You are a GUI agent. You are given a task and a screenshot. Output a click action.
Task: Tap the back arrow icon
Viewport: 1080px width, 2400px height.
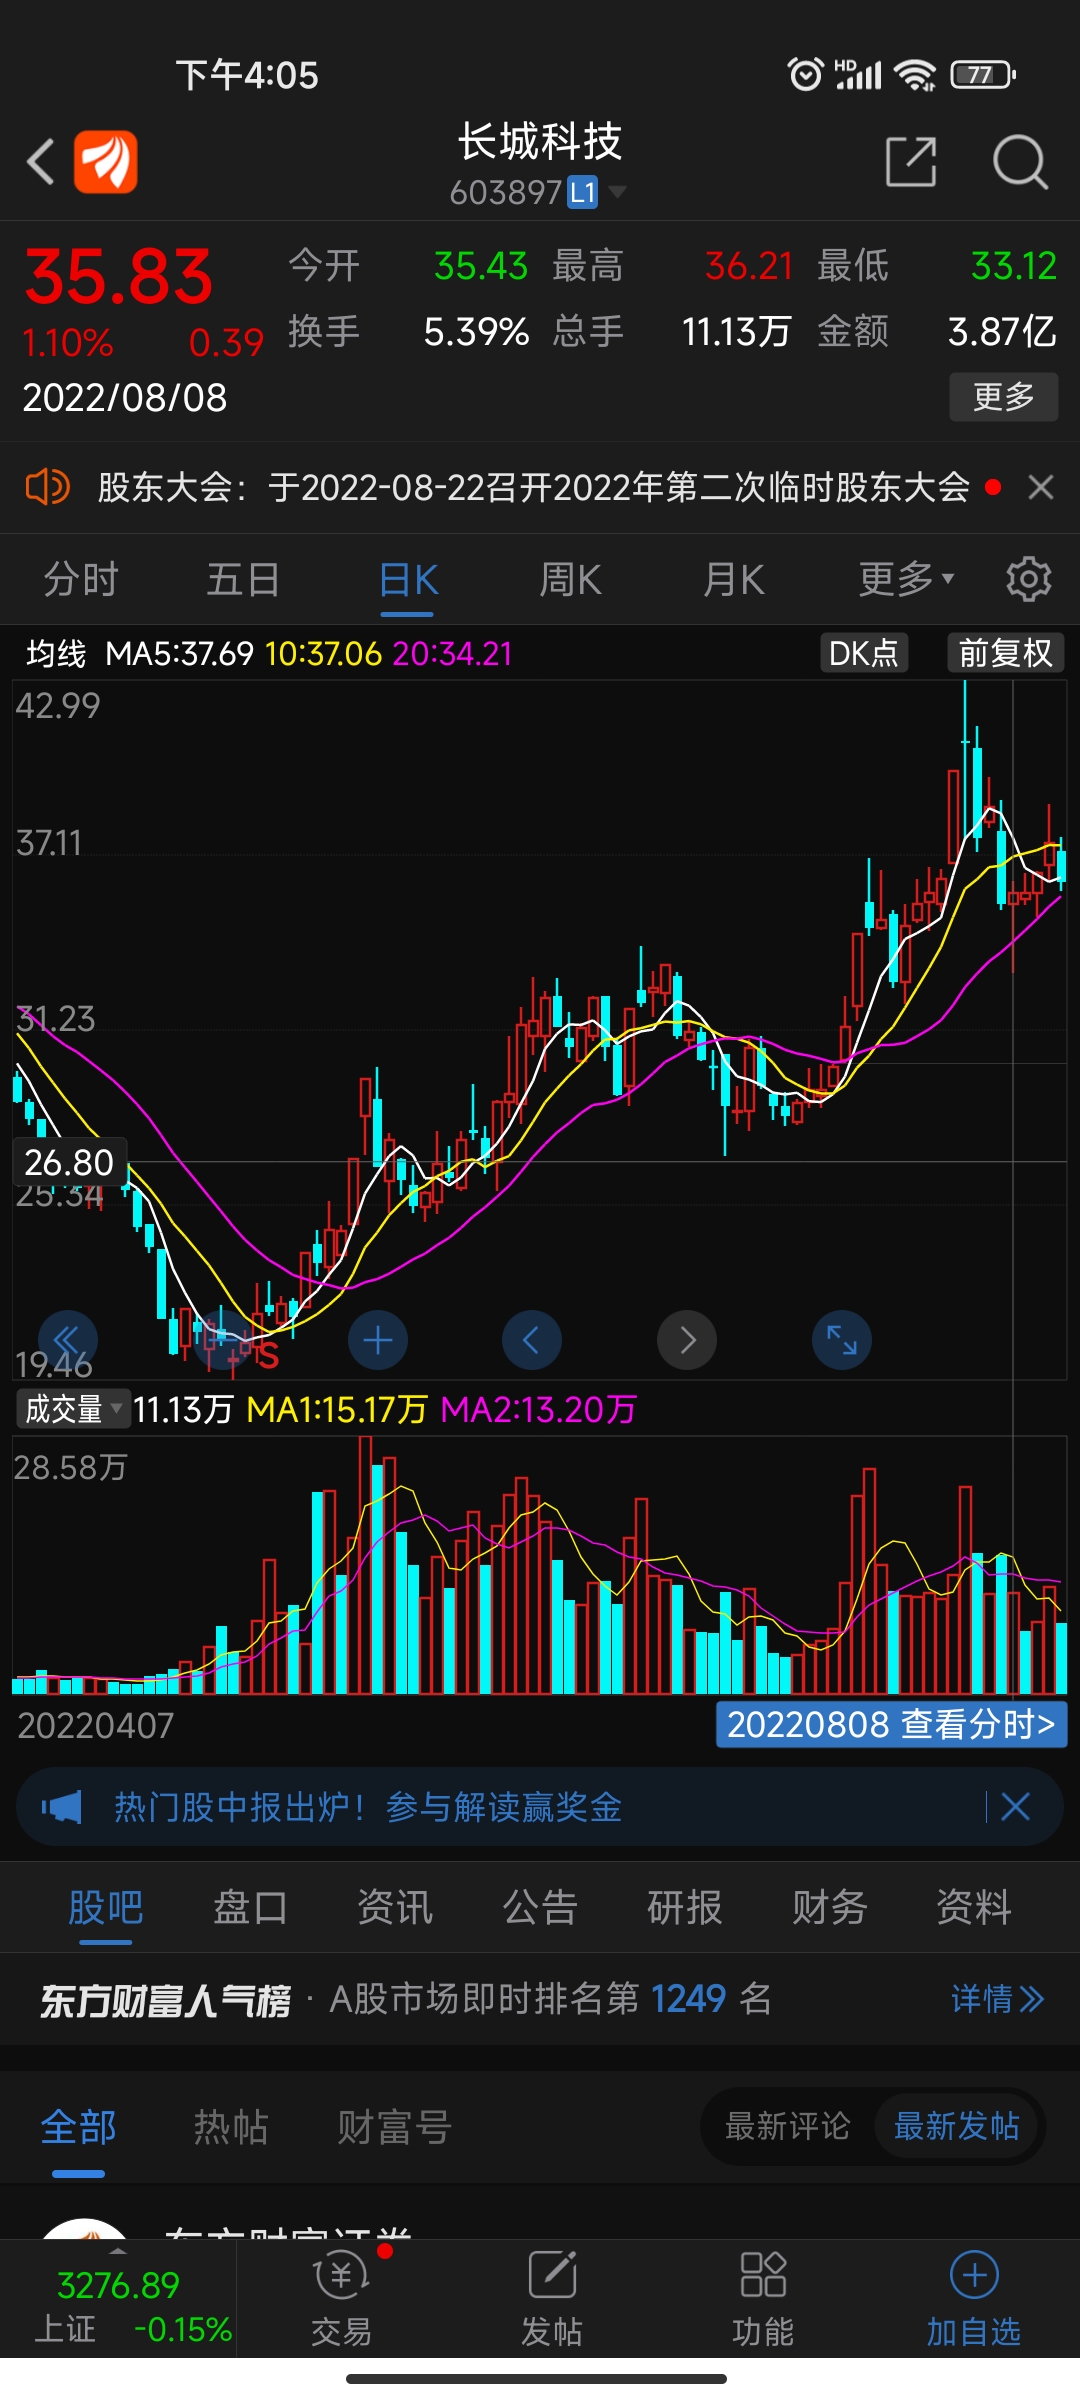pyautogui.click(x=40, y=162)
